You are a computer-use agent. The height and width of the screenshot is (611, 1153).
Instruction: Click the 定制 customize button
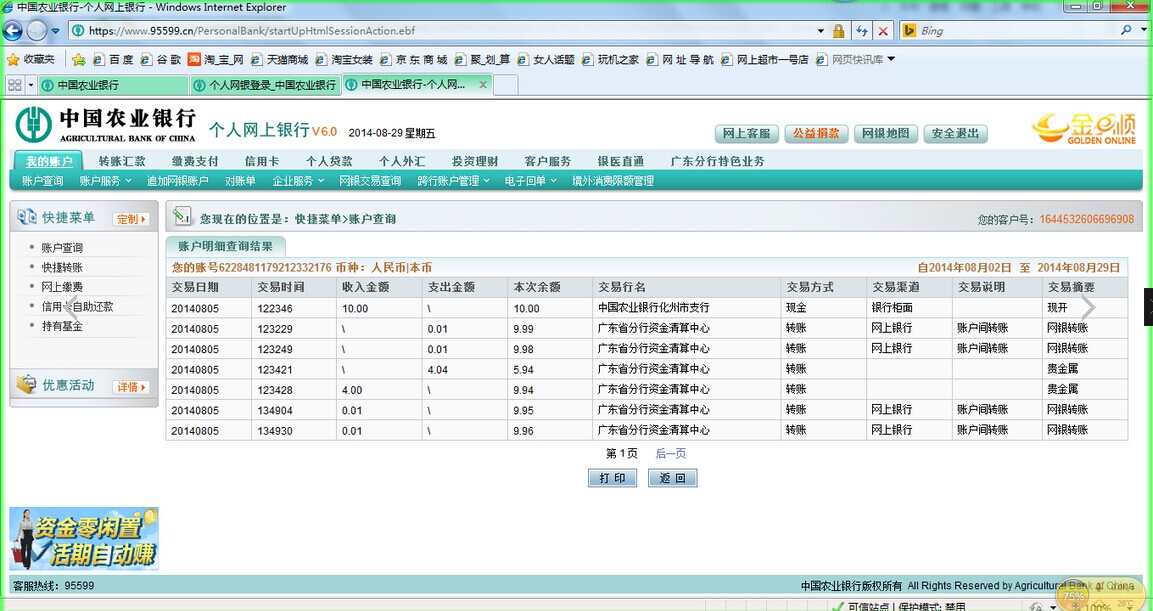[x=132, y=219]
